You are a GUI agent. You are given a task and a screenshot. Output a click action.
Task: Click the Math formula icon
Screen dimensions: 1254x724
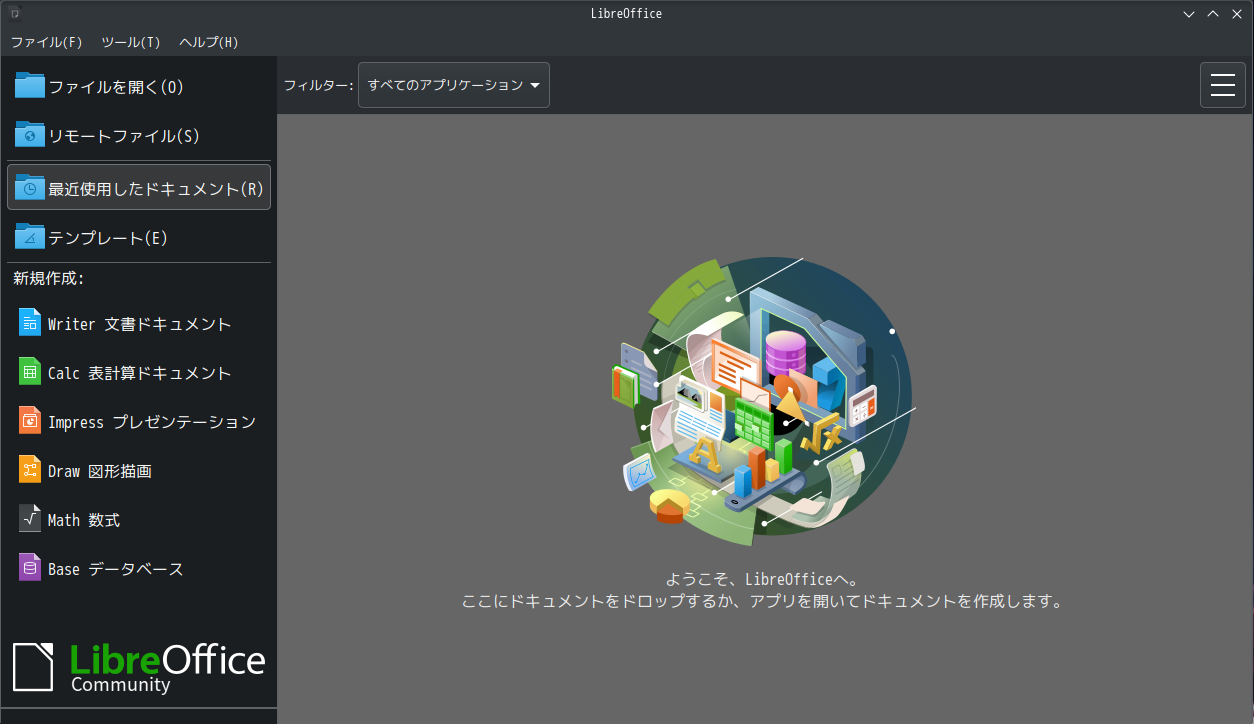click(30, 519)
